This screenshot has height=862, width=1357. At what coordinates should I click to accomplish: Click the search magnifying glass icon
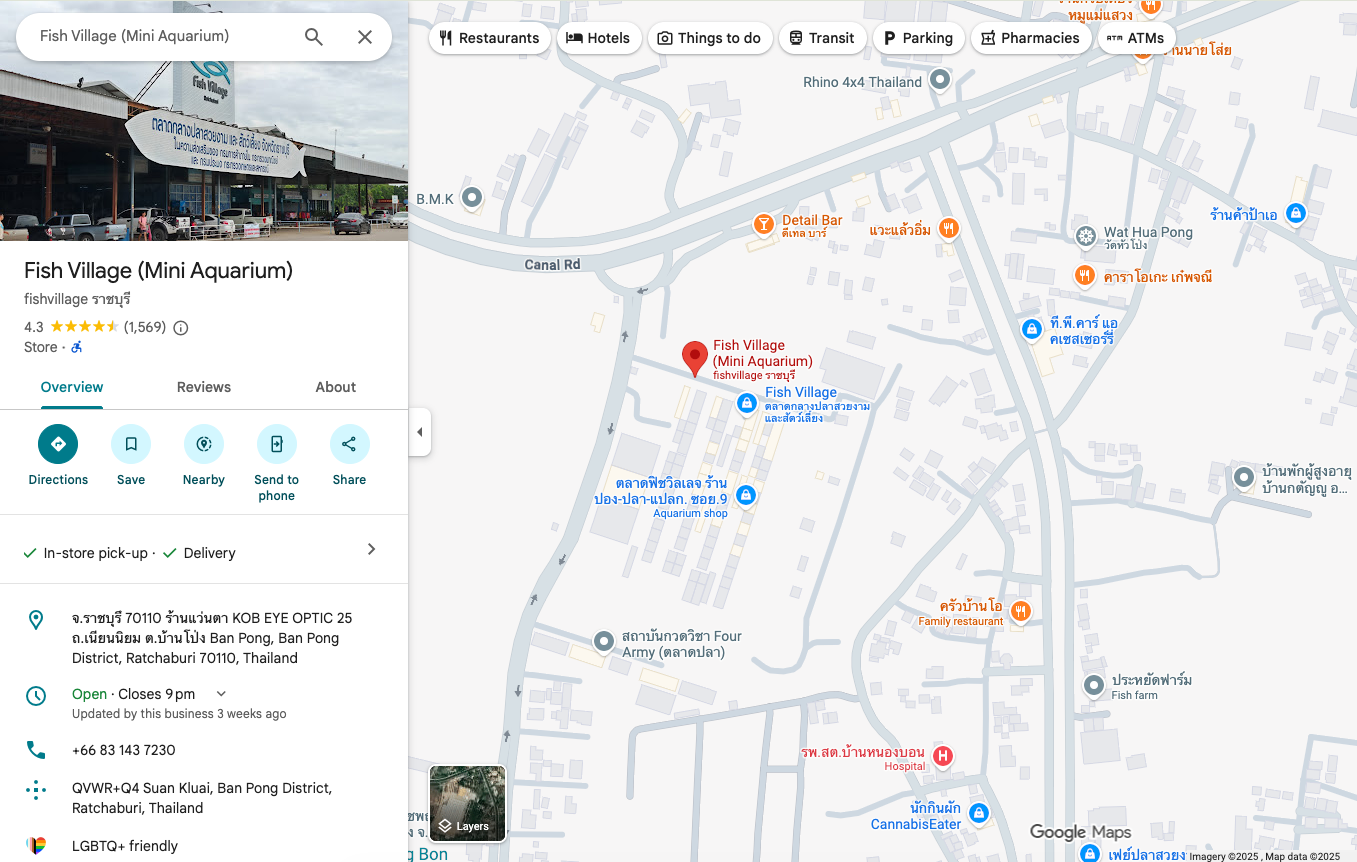(313, 35)
